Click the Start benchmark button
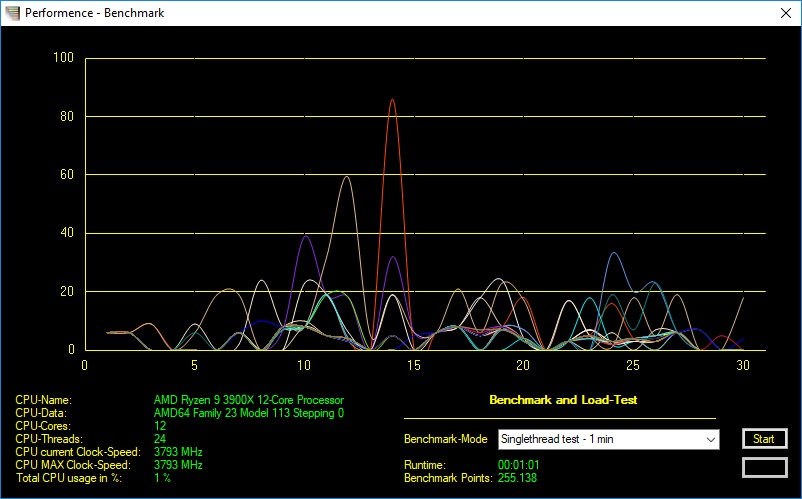 coord(764,439)
